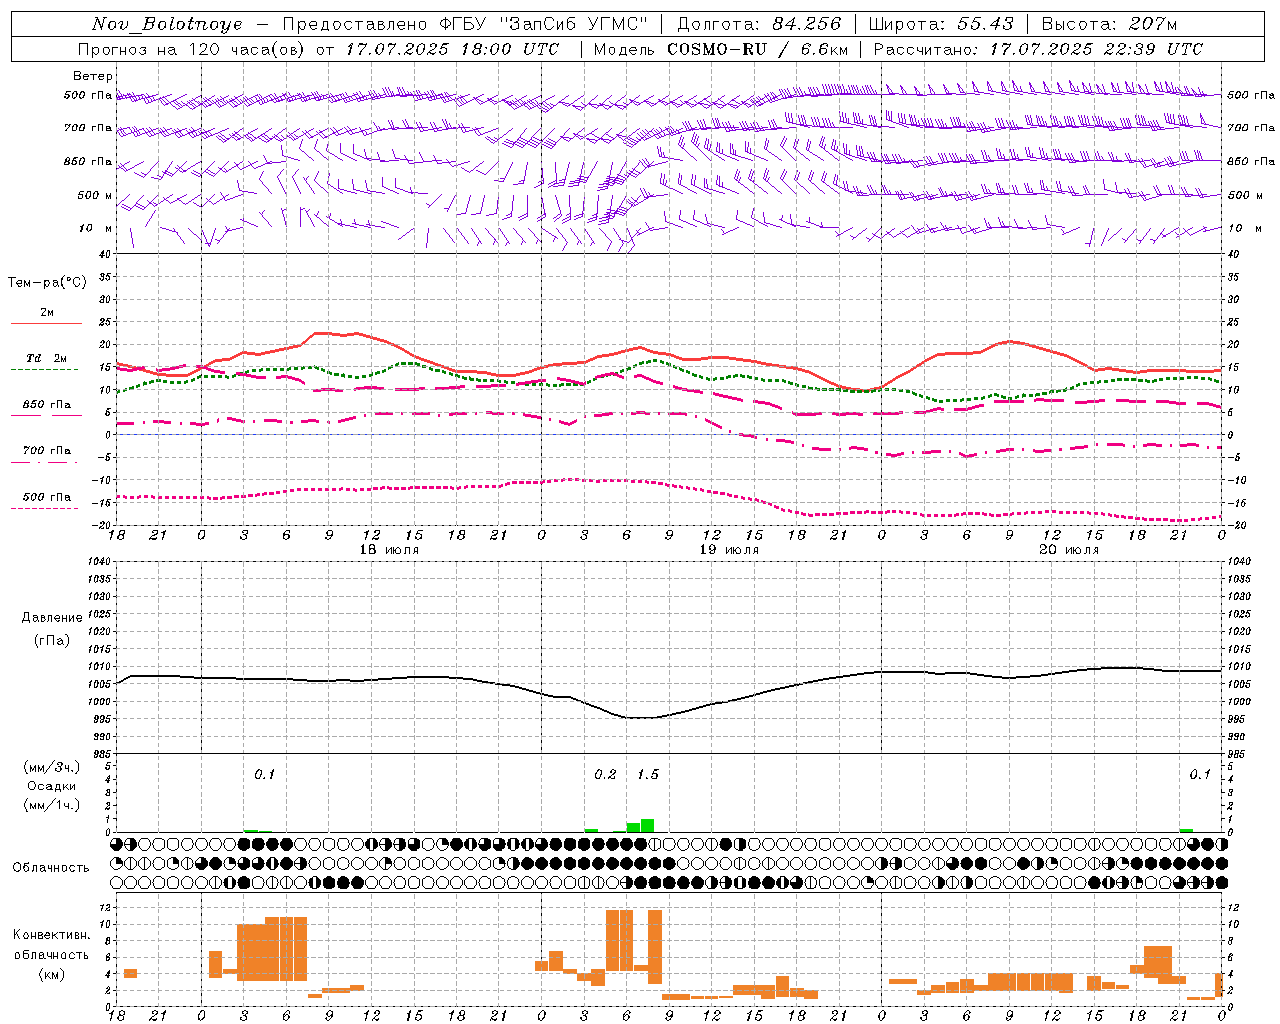Click the Облачность row label
Image resolution: width=1280 pixels, height=1024 pixels.
click(x=51, y=868)
